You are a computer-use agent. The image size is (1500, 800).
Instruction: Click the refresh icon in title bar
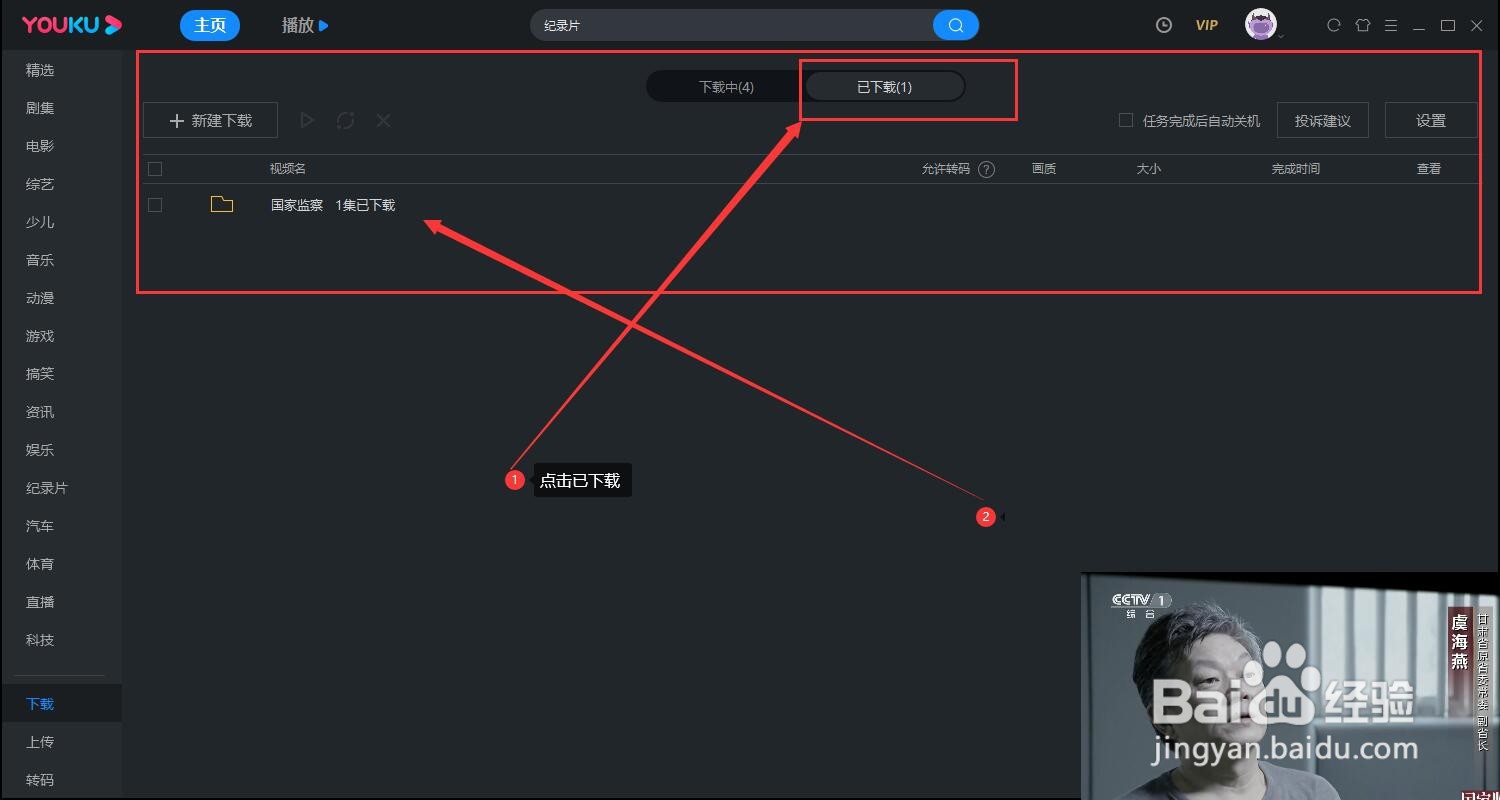(x=1333, y=25)
